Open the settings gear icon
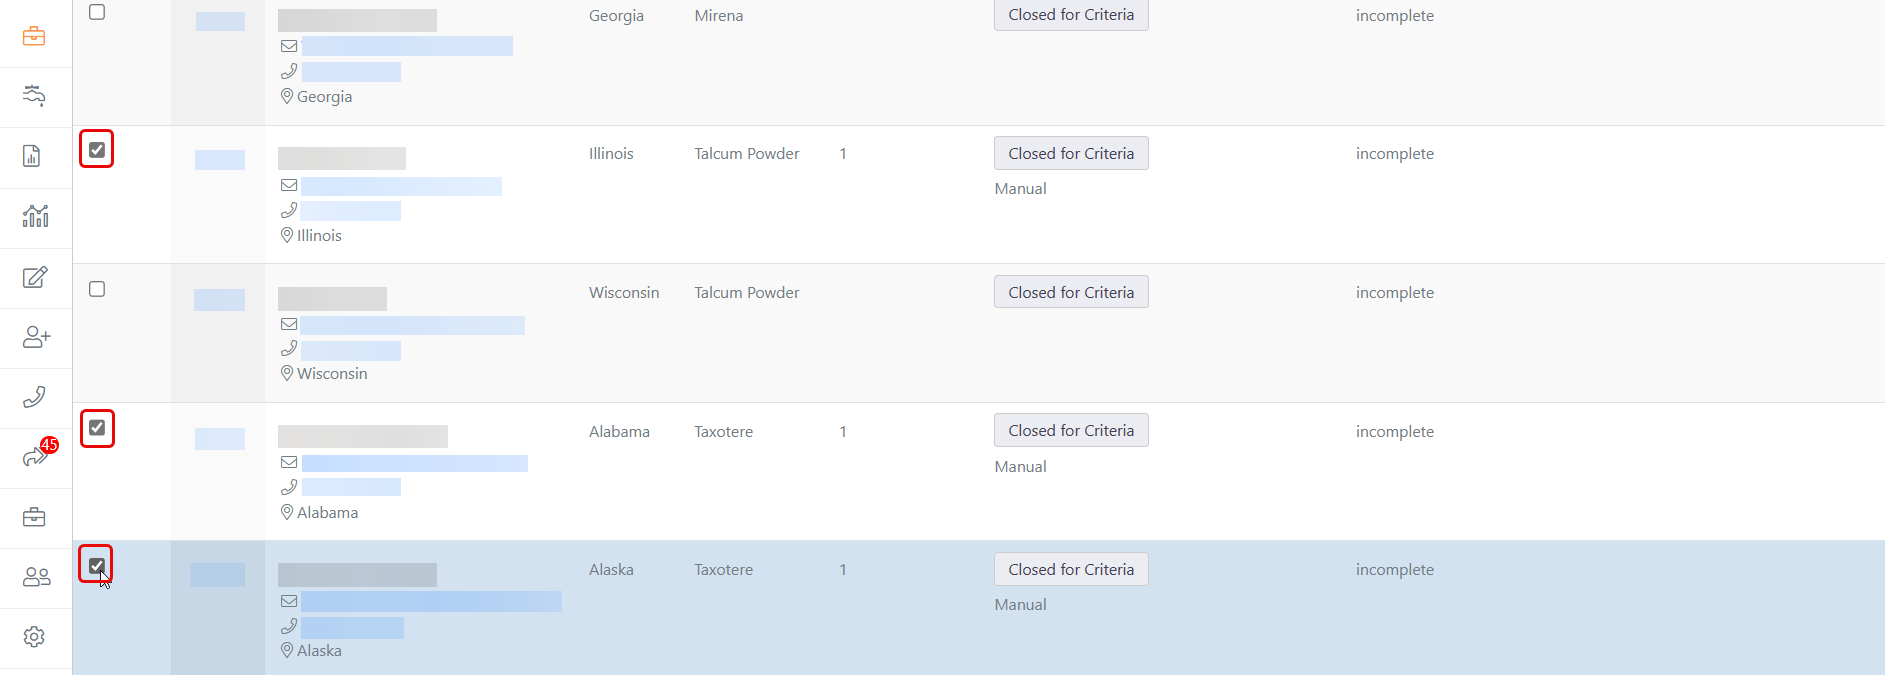The image size is (1885, 675). pos(34,637)
